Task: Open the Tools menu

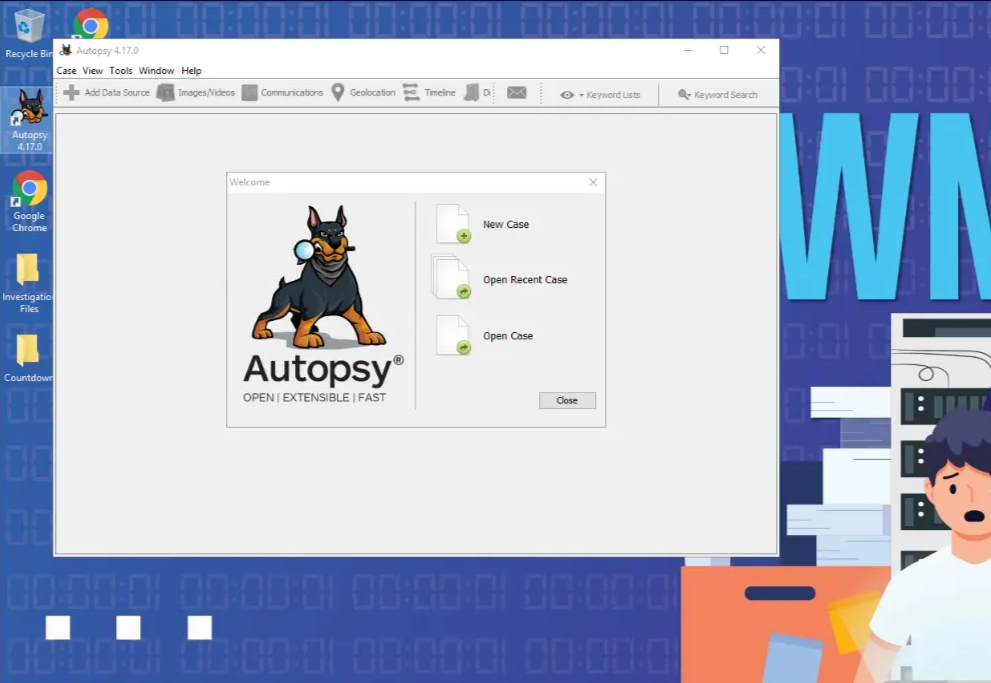Action: click(121, 71)
